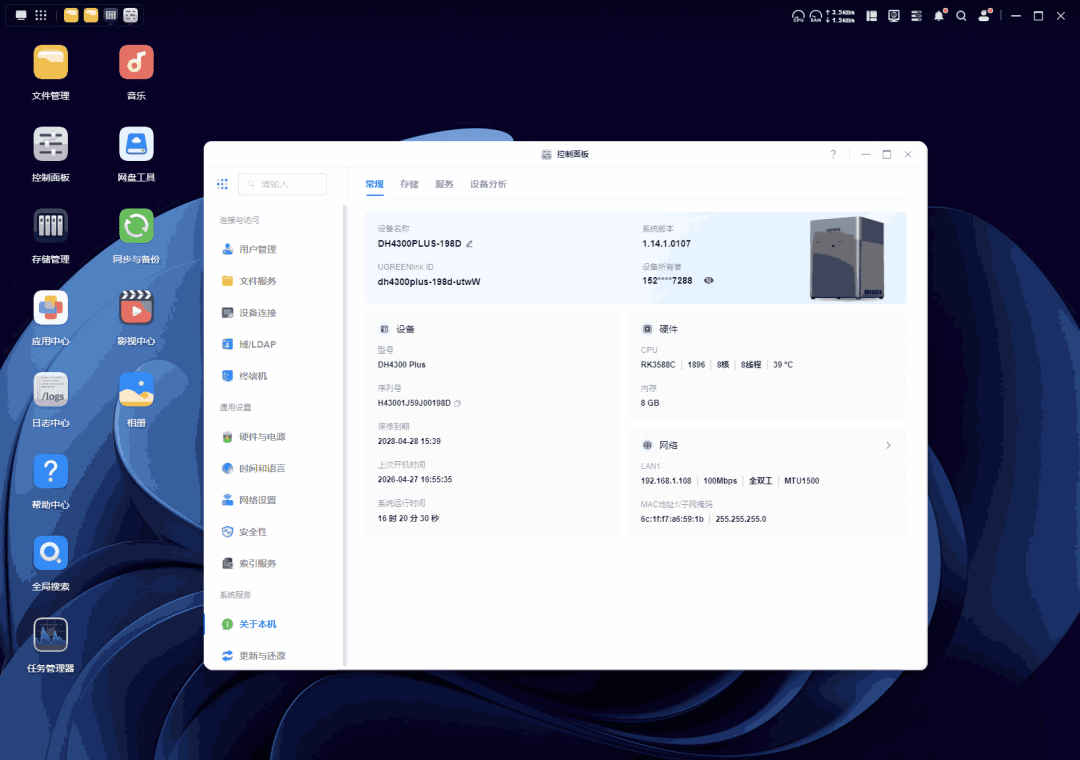The height and width of the screenshot is (760, 1080).
Task: Click the NAS device image
Action: (847, 258)
